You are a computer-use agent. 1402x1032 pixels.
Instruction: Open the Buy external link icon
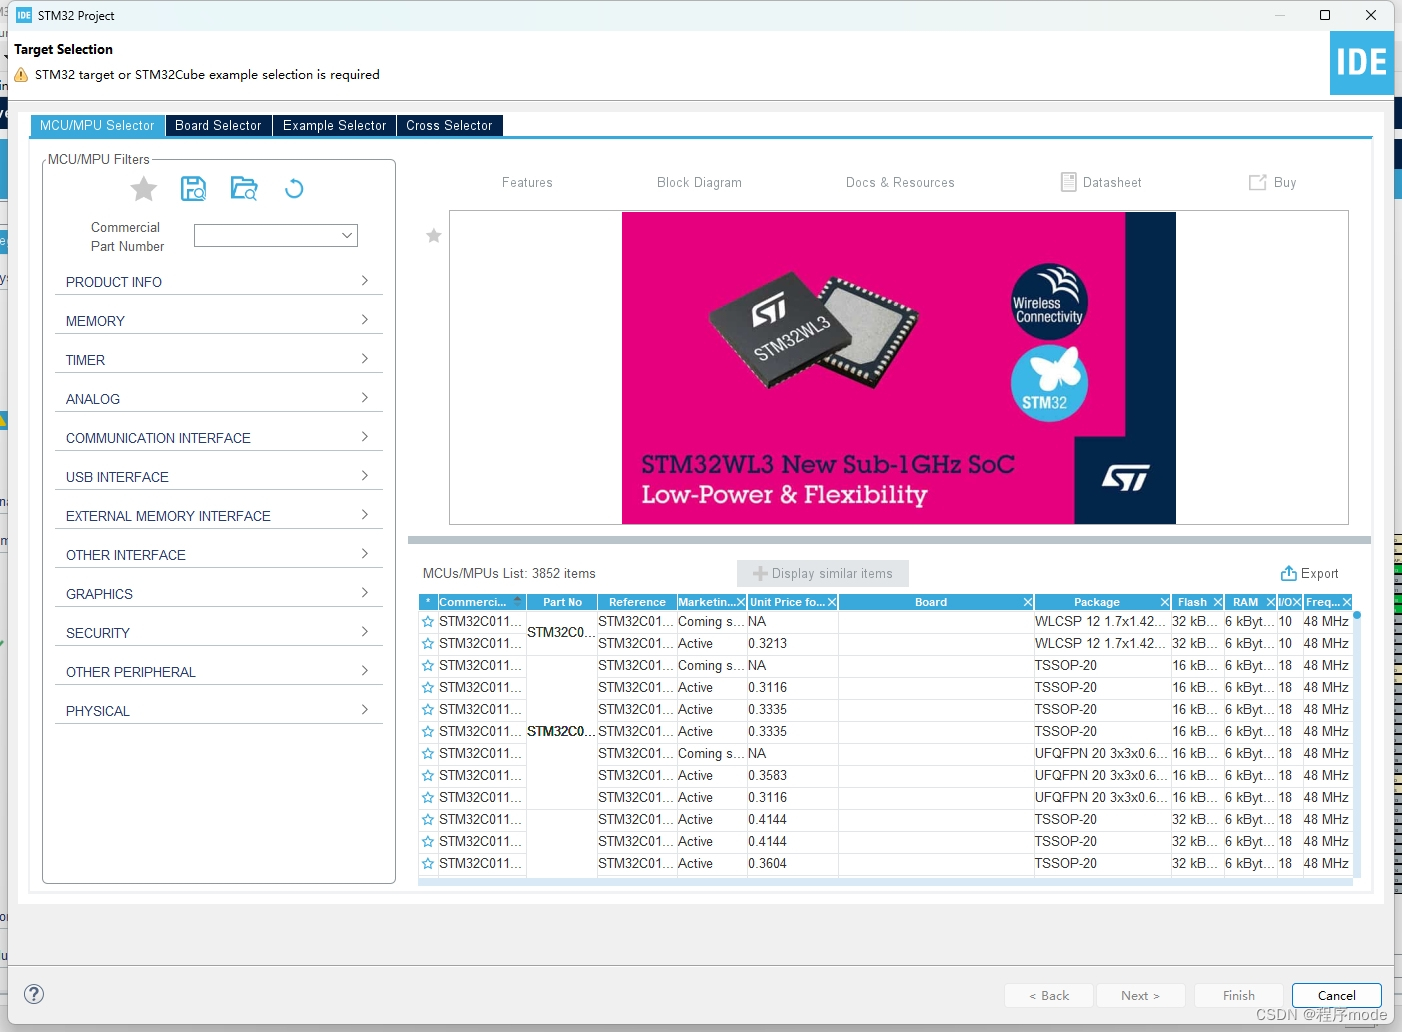point(1258,182)
